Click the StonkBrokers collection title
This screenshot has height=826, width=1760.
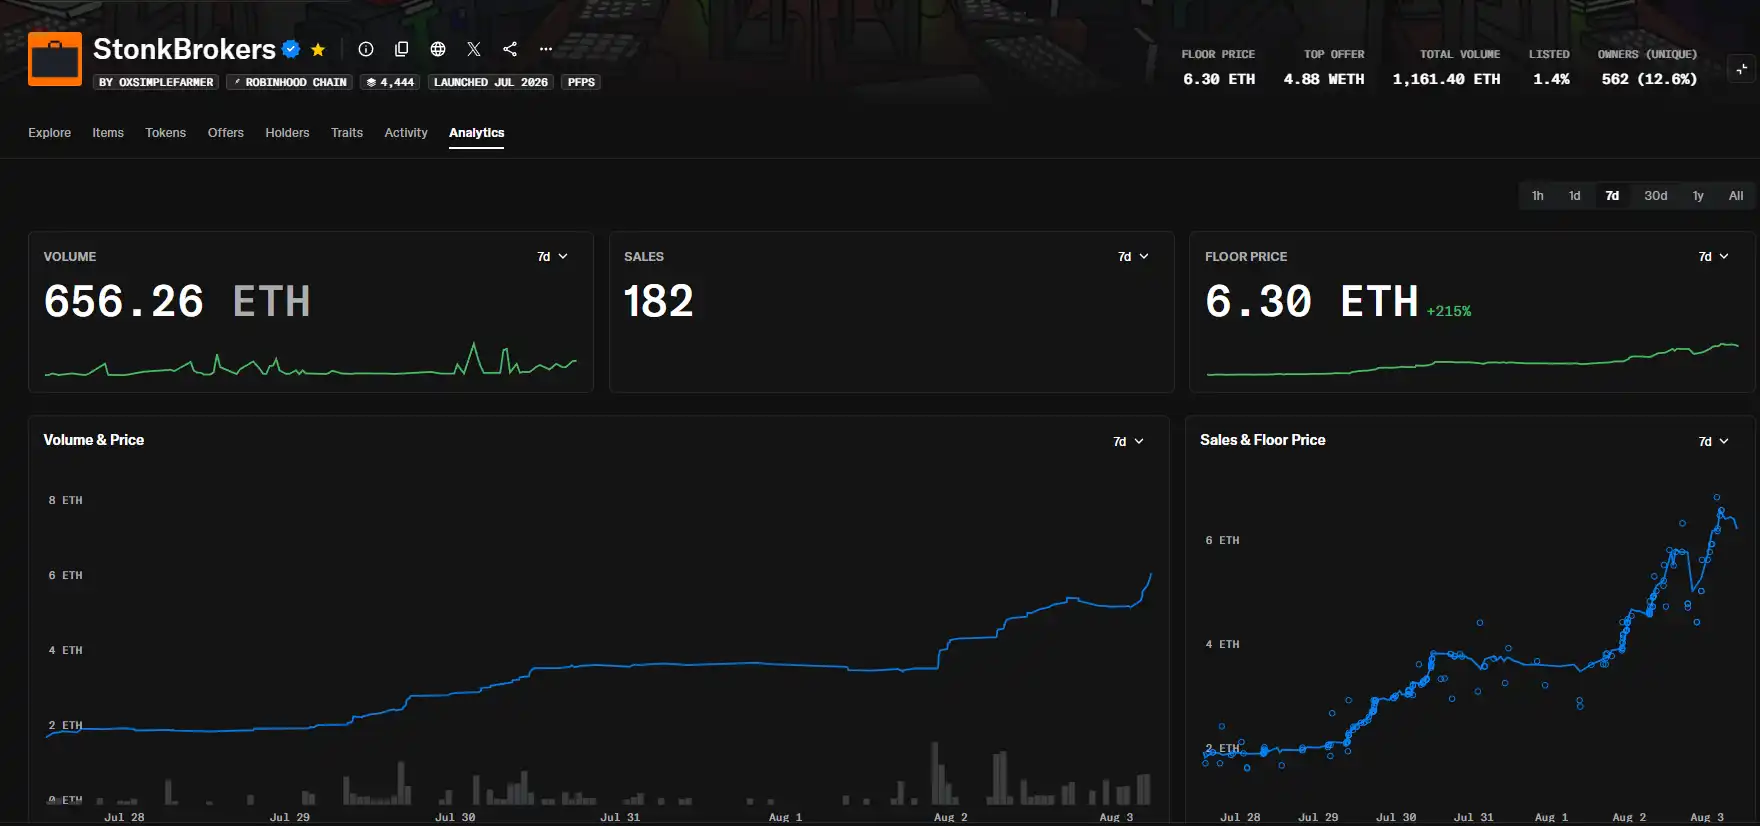184,49
